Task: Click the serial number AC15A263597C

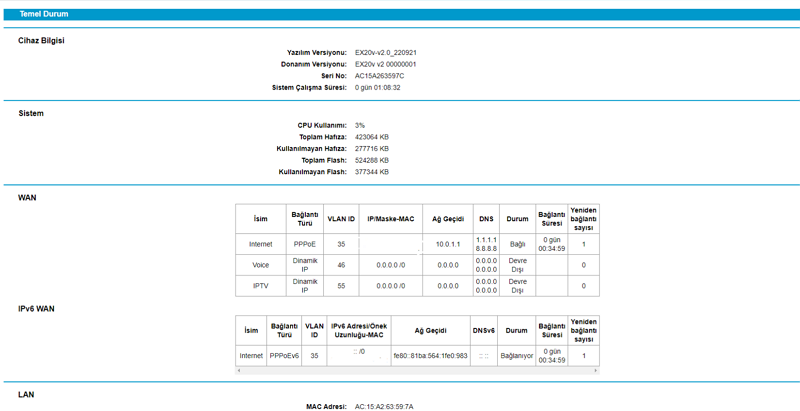Action: pos(379,76)
